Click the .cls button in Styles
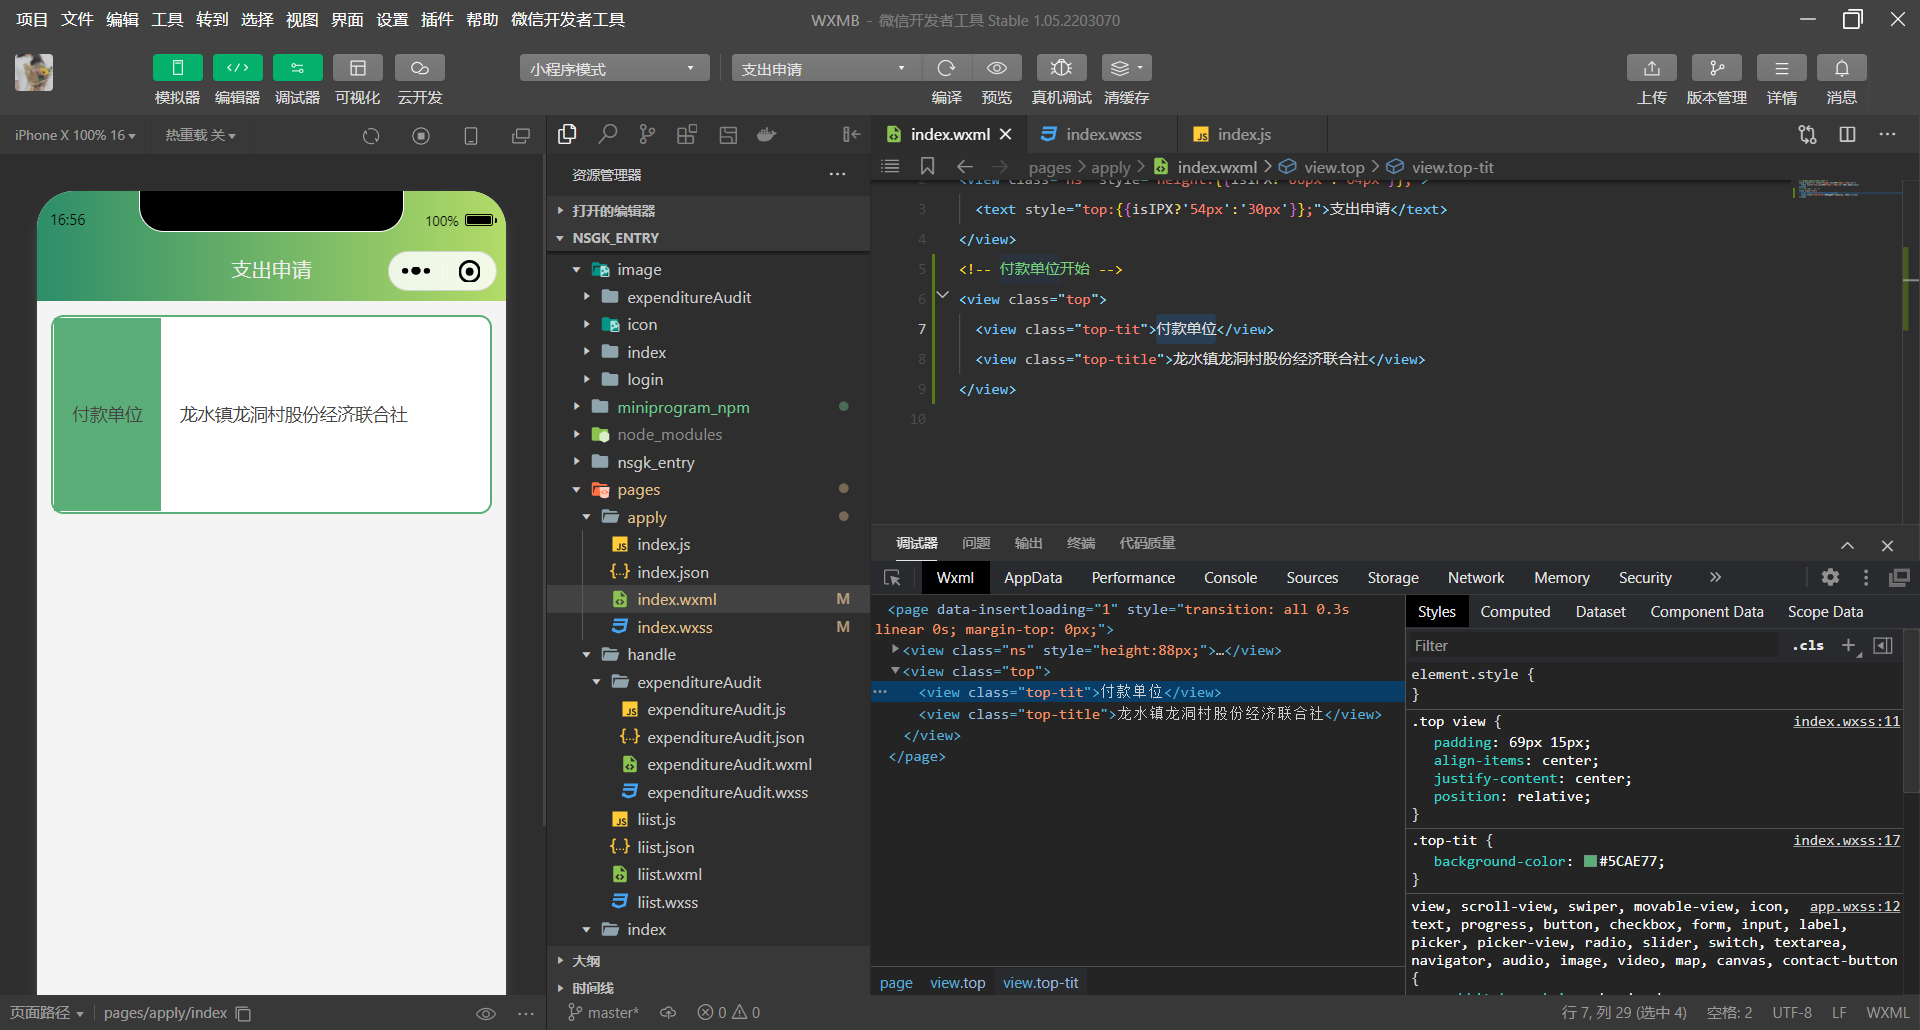 point(1807,646)
